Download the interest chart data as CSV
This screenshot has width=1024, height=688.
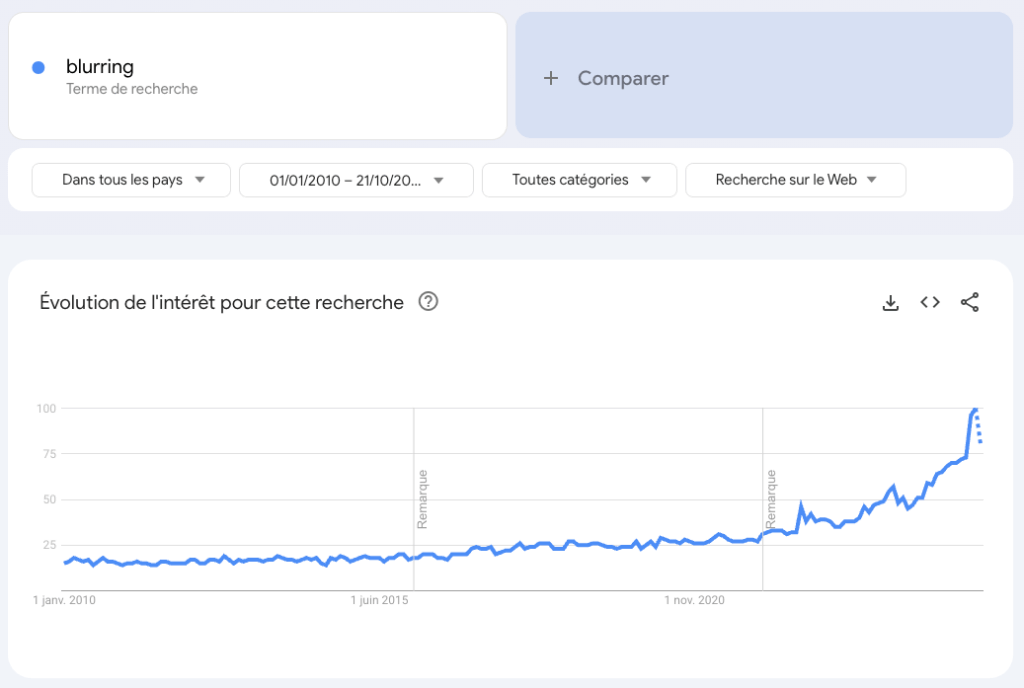tap(891, 302)
